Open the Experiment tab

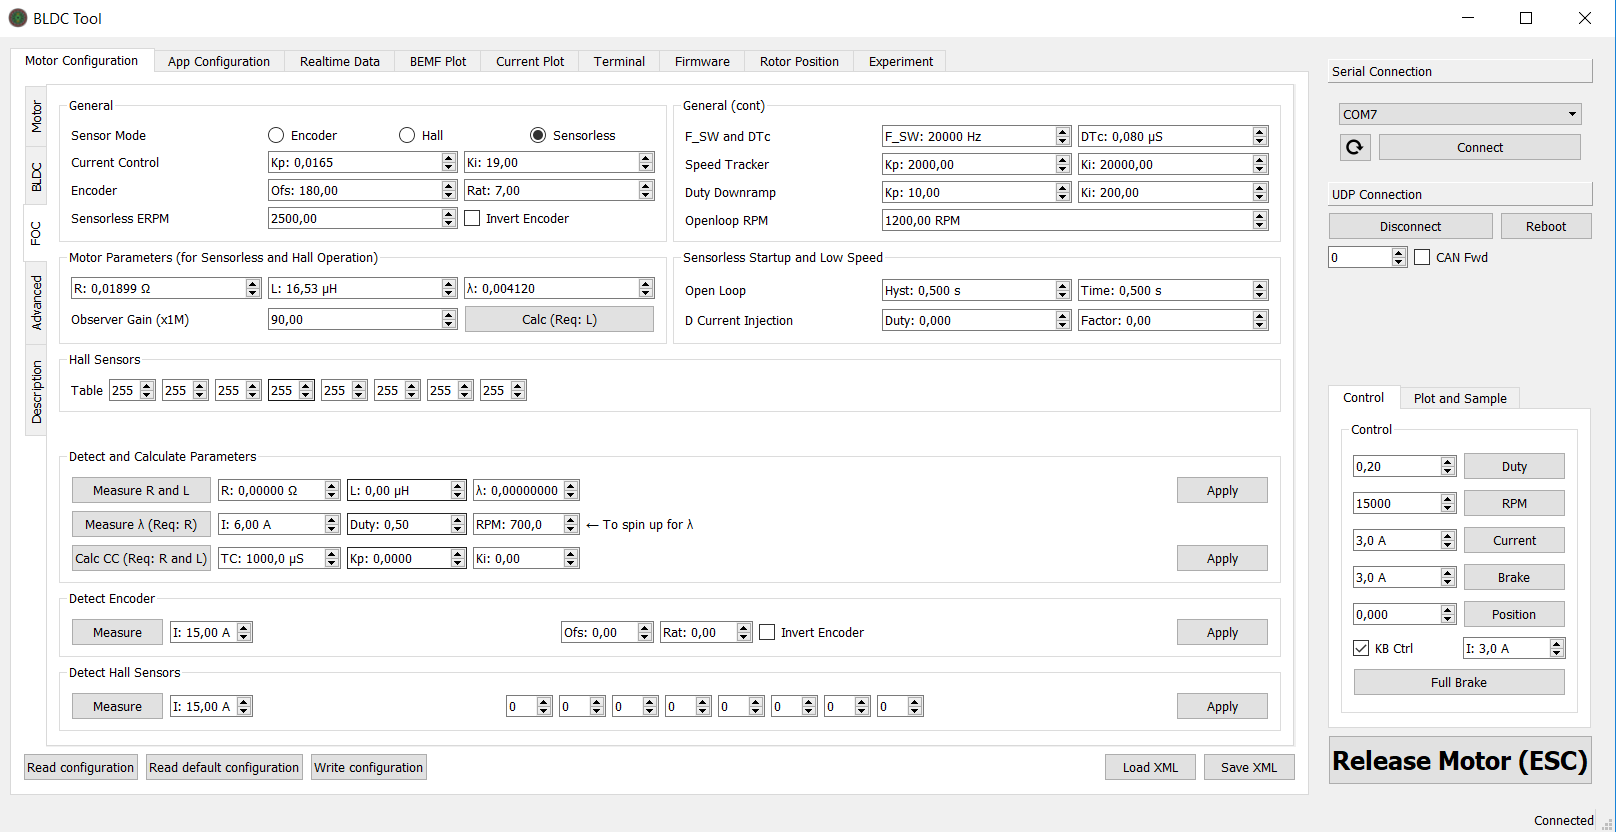900,61
